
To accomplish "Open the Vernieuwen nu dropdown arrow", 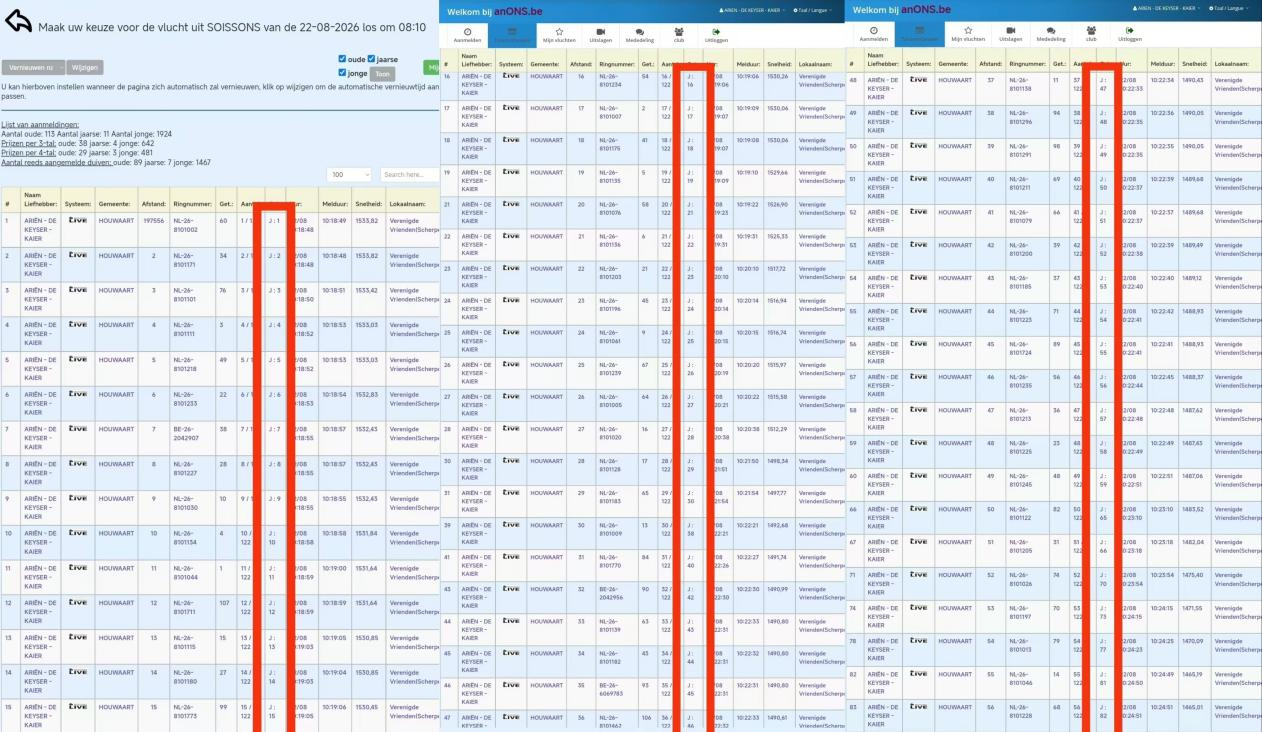I will [x=61, y=68].
